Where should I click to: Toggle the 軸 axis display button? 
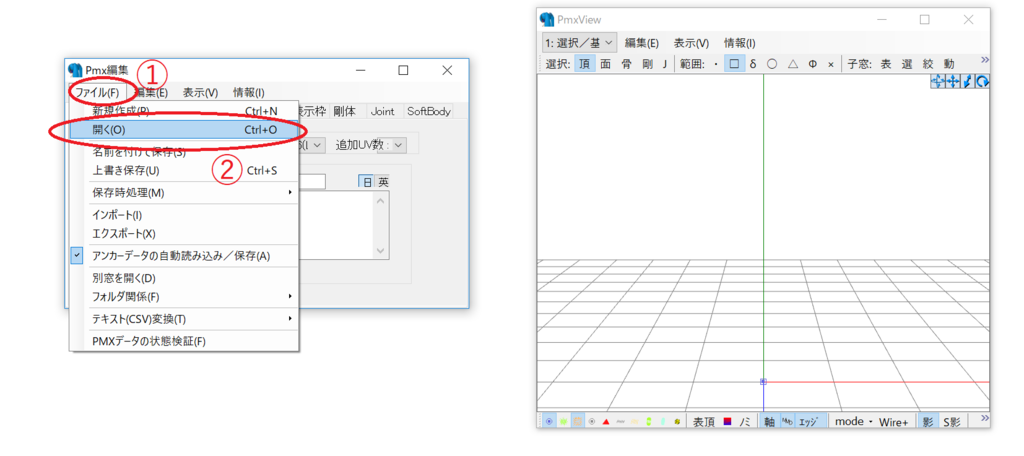pos(770,422)
